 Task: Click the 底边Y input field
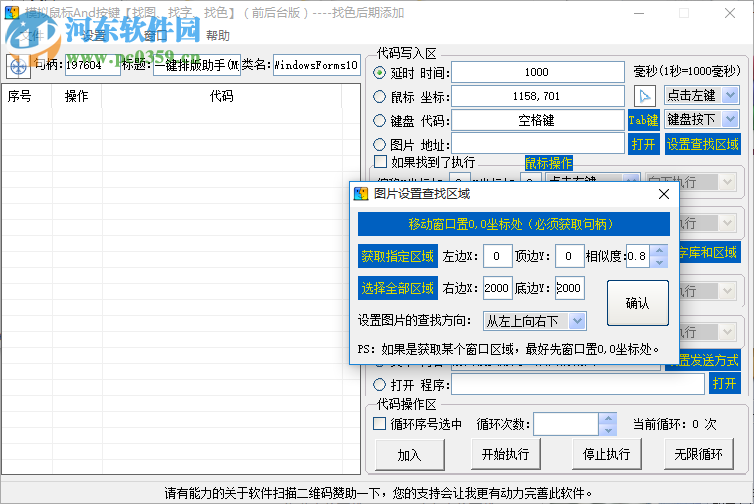570,288
